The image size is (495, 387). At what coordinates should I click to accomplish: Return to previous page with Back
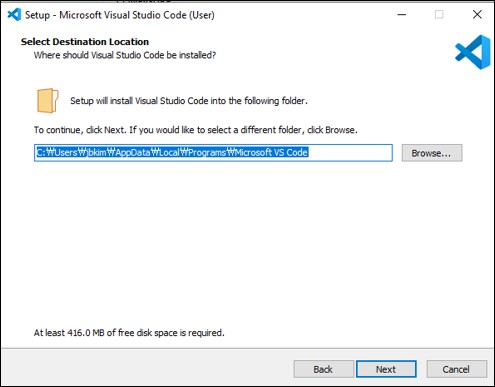(323, 369)
